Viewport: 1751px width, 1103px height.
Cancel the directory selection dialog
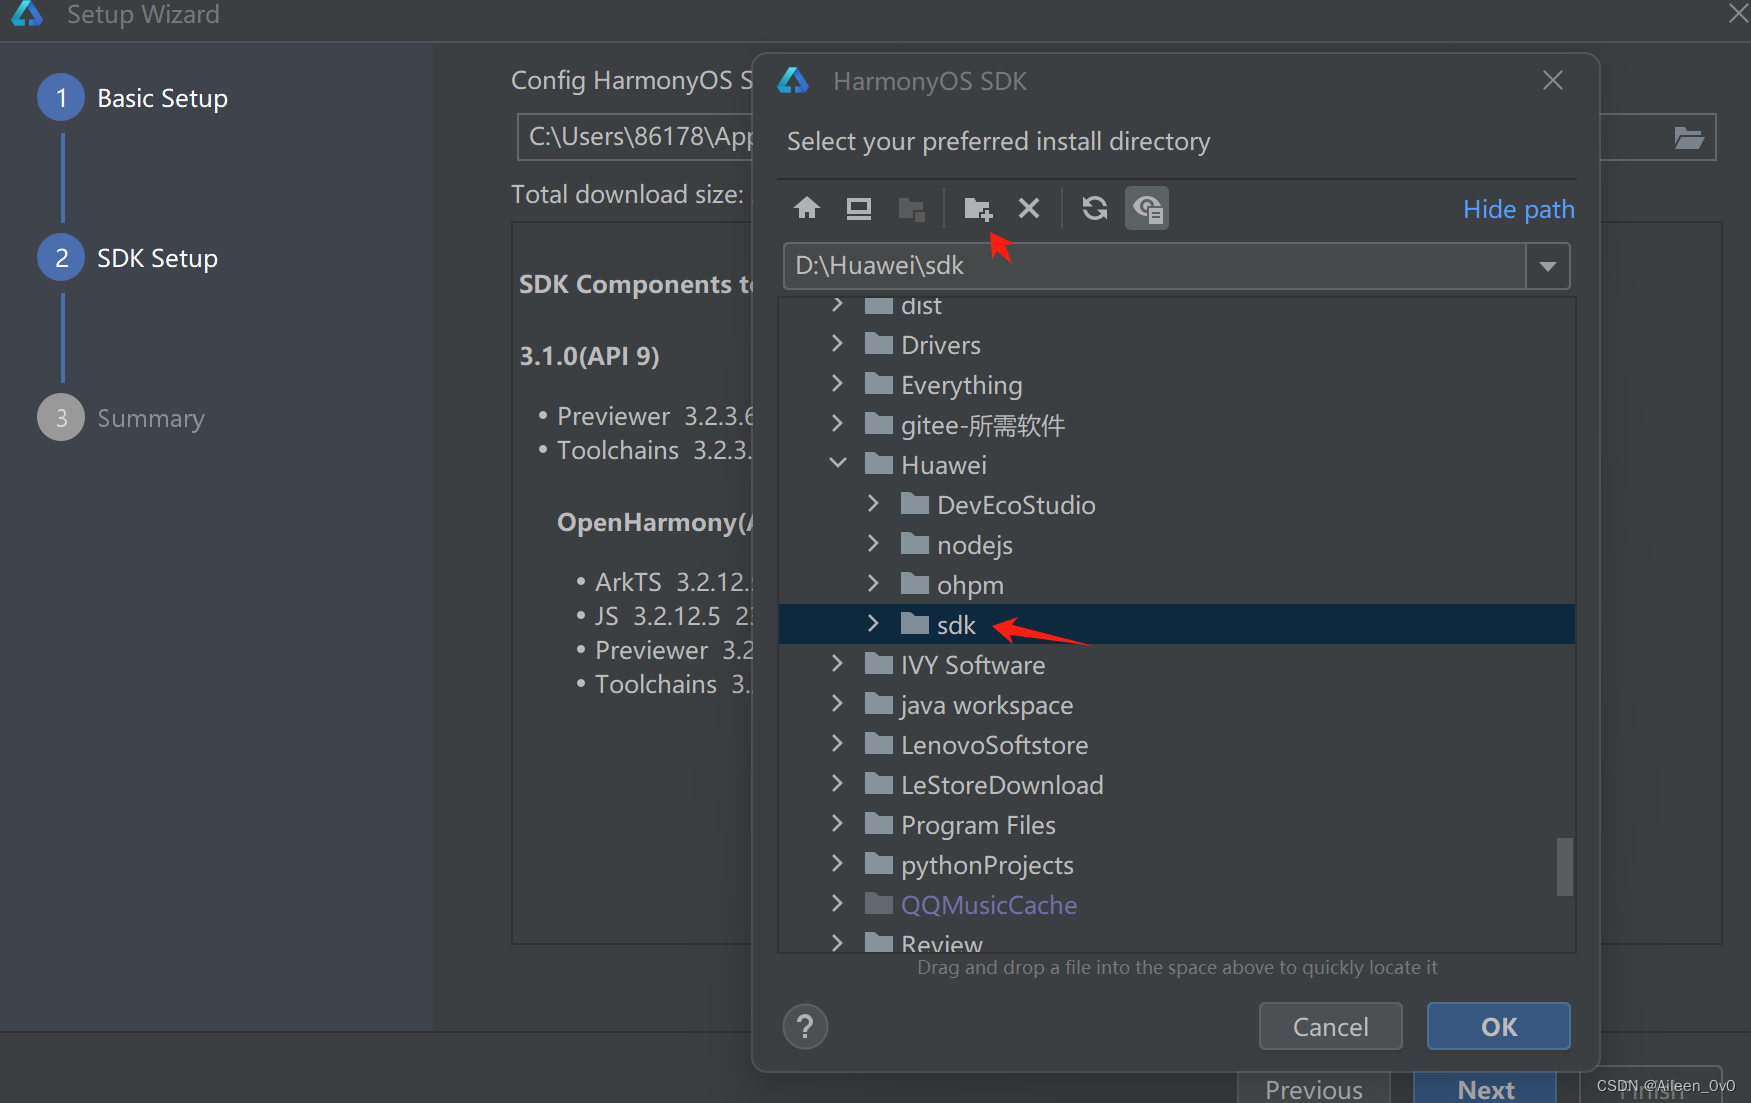(1330, 1026)
